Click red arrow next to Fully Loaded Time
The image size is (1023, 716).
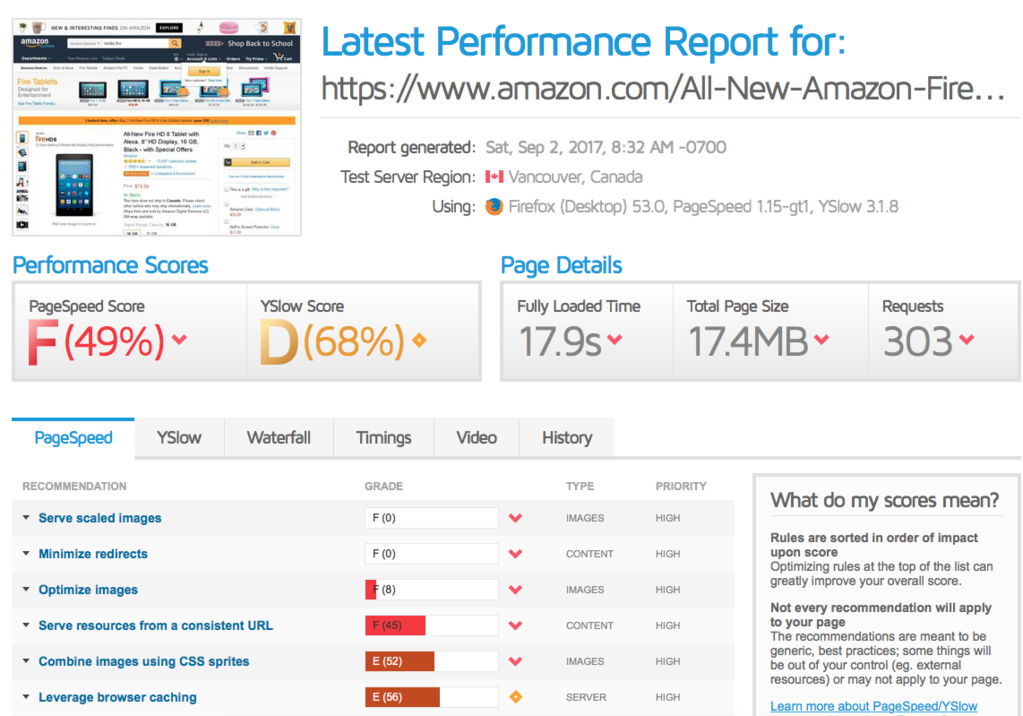(x=615, y=339)
